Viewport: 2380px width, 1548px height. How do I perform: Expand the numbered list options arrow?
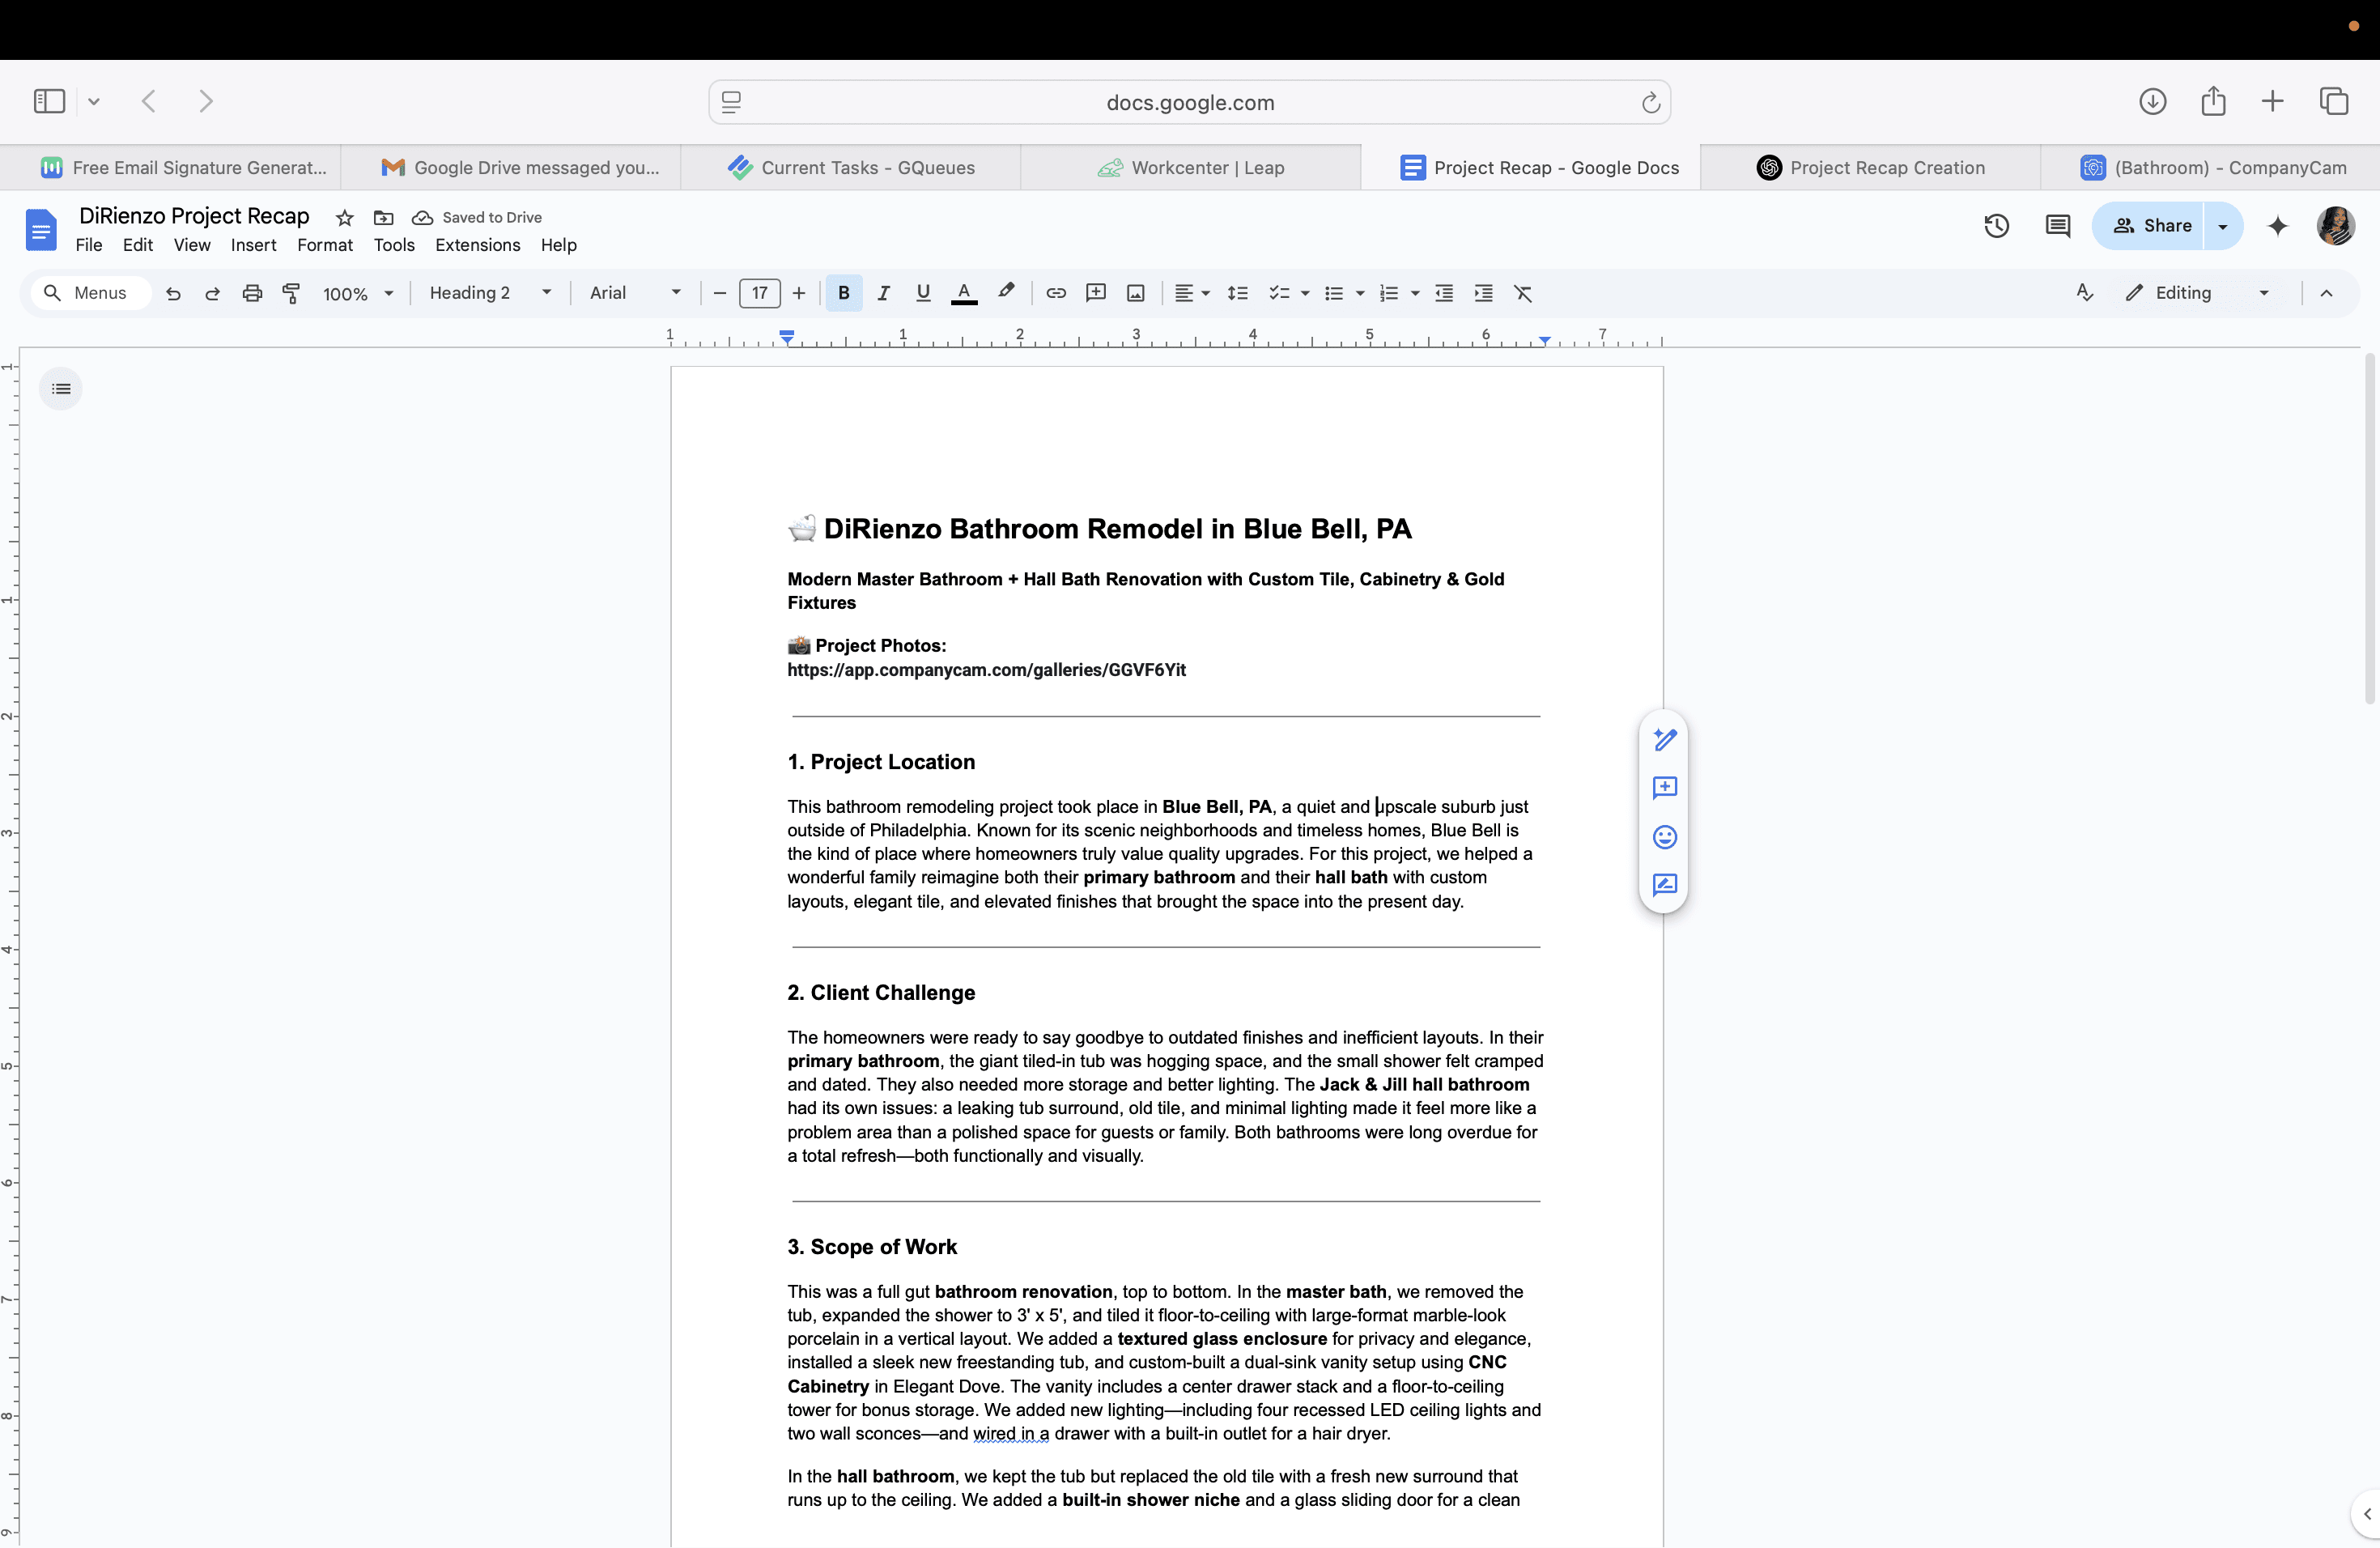1415,294
